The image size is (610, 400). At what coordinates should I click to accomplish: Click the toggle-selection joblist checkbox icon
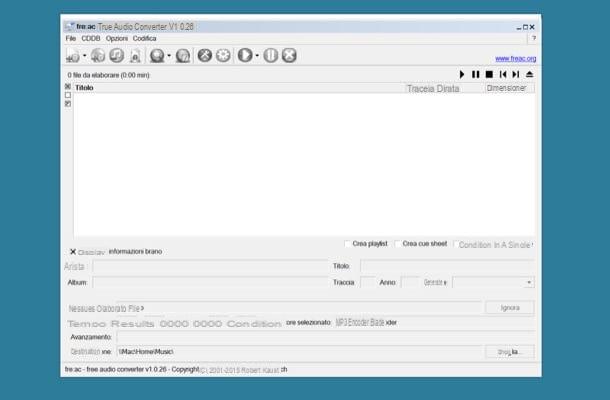pyautogui.click(x=68, y=104)
